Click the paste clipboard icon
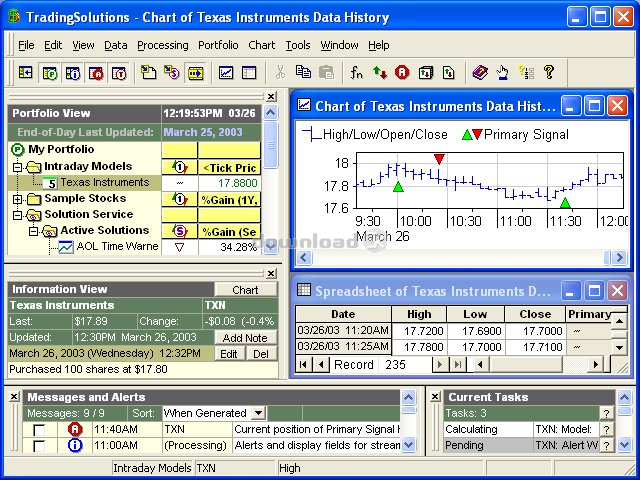640x480 pixels. (x=326, y=73)
